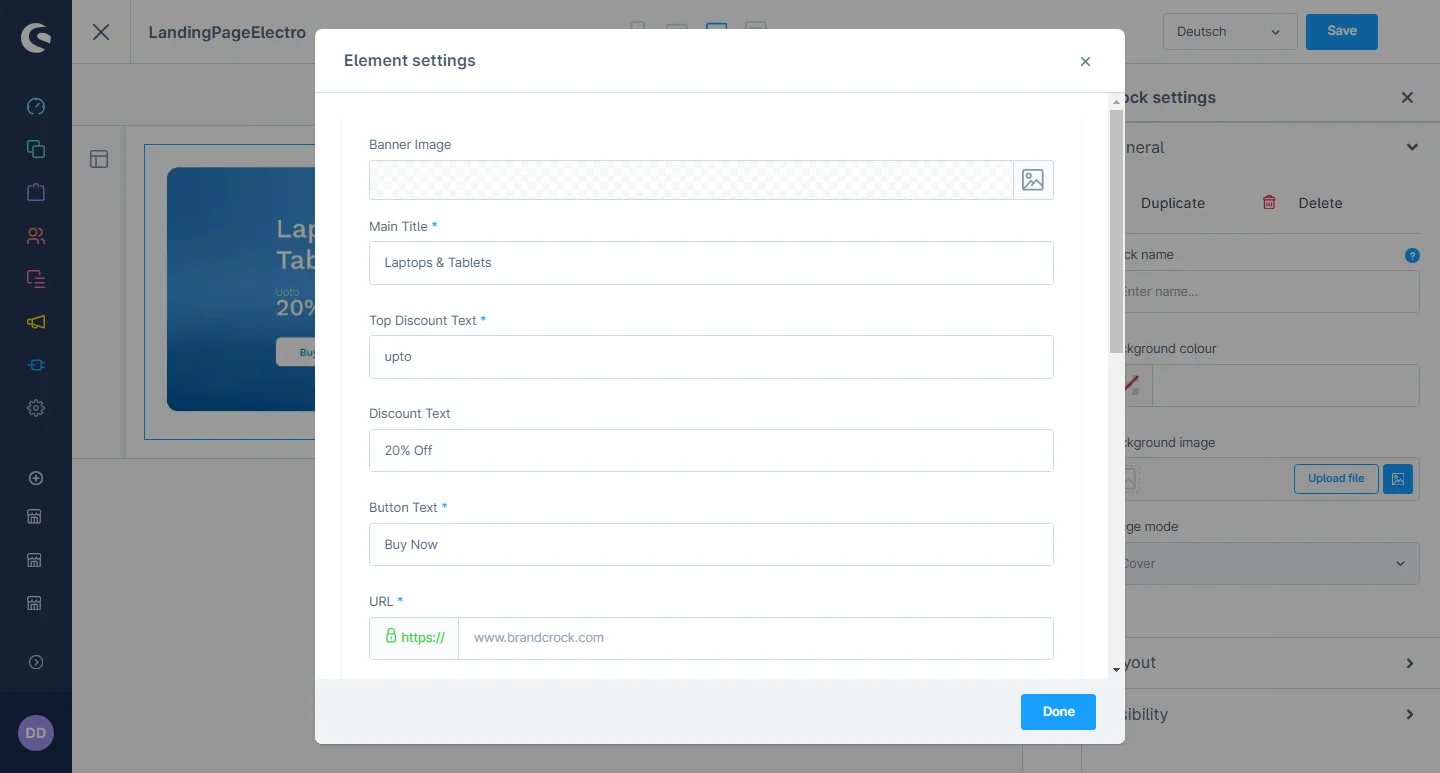Image resolution: width=1440 pixels, height=773 pixels.
Task: Collapse the General section chevron
Action: 1412,147
